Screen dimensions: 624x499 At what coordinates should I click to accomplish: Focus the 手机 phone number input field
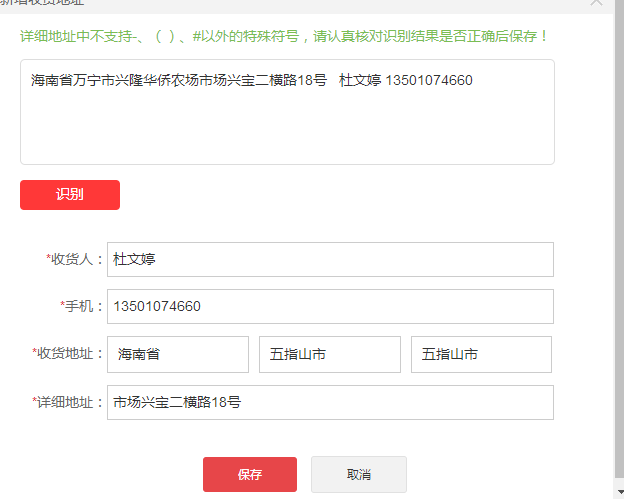pyautogui.click(x=330, y=306)
